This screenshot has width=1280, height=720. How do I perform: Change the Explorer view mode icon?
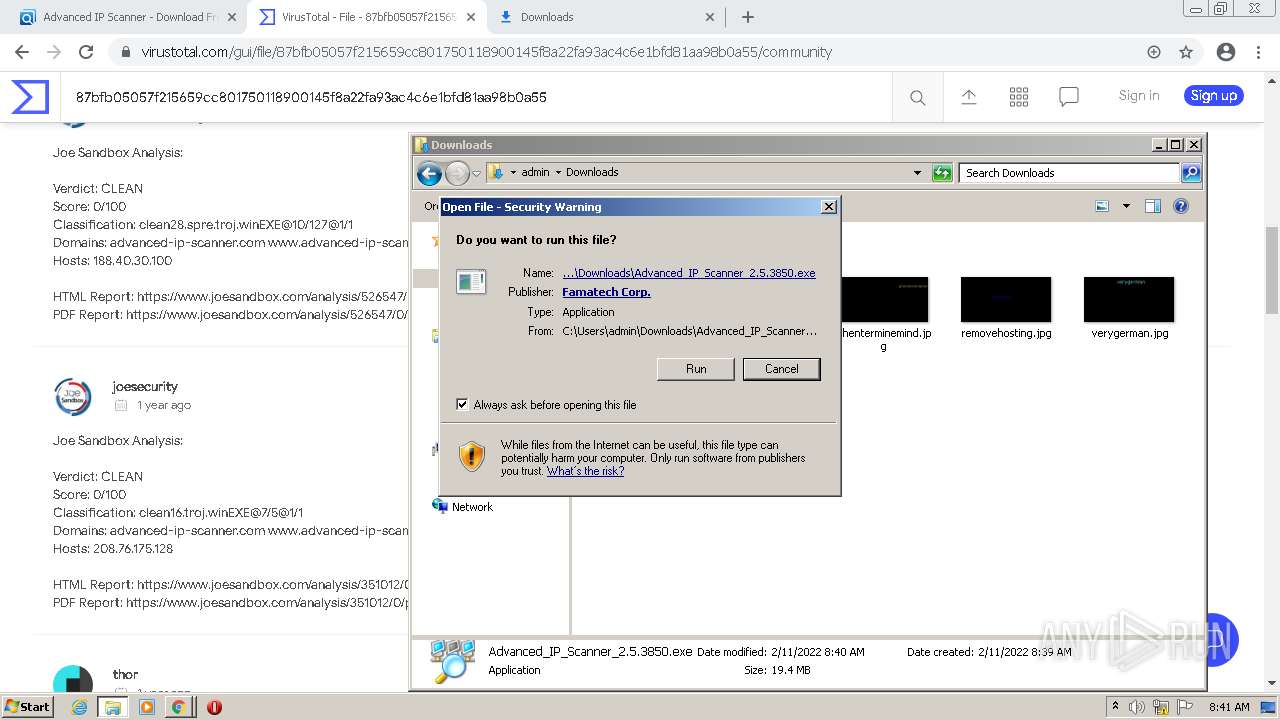tap(1102, 206)
